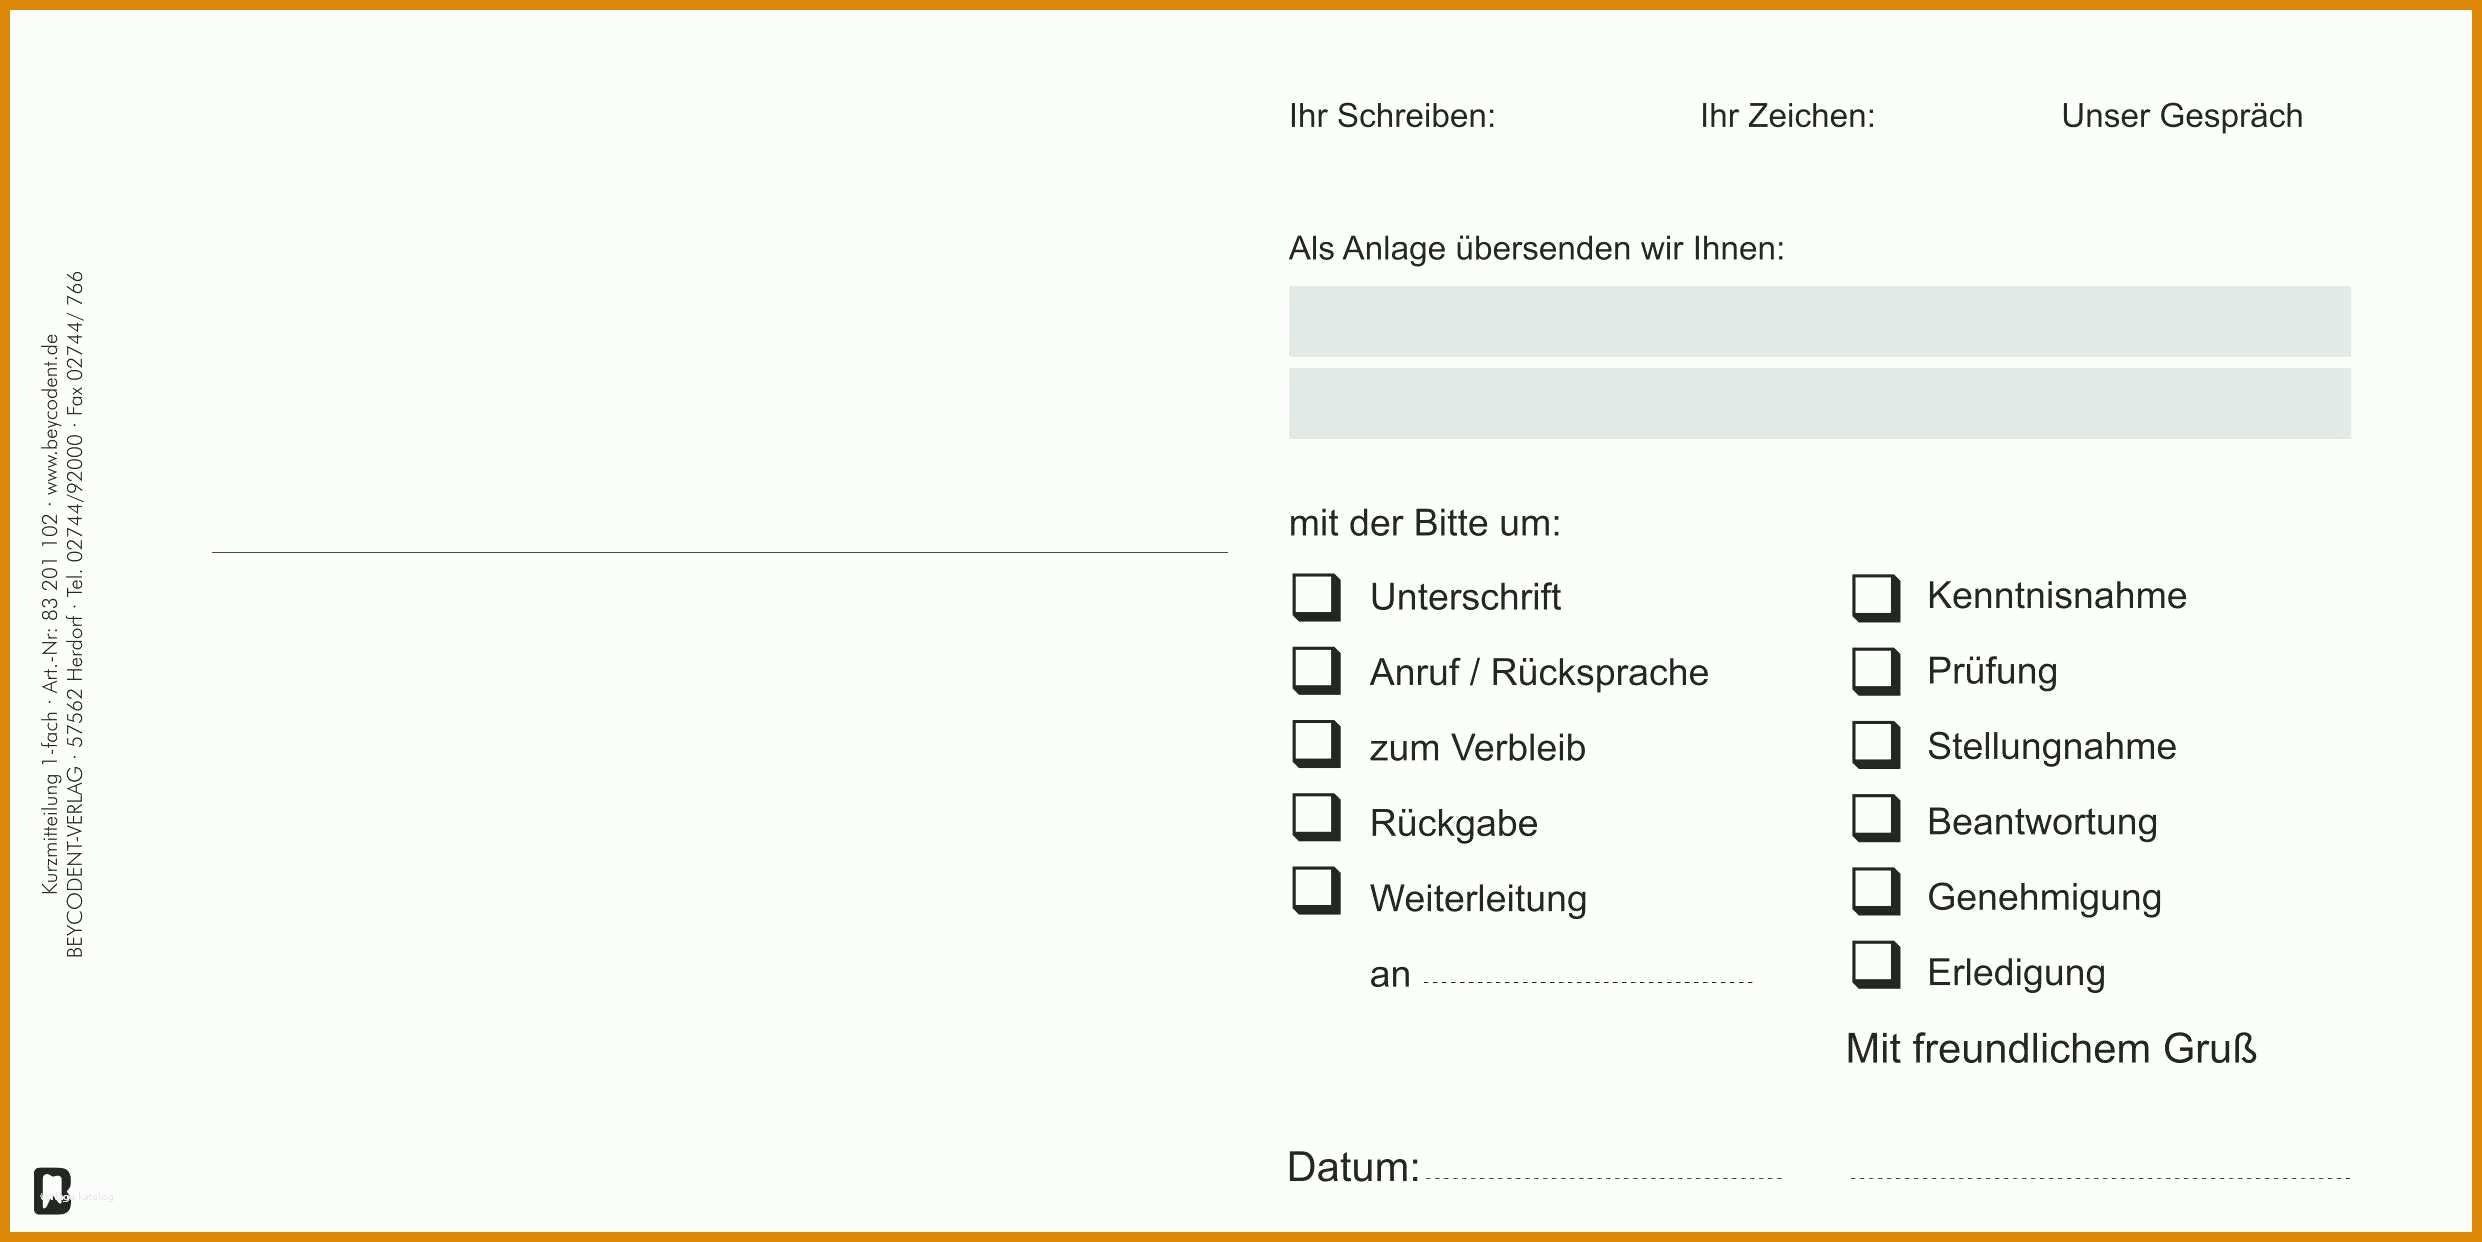Click the first gray Anlage field

(x=1820, y=321)
